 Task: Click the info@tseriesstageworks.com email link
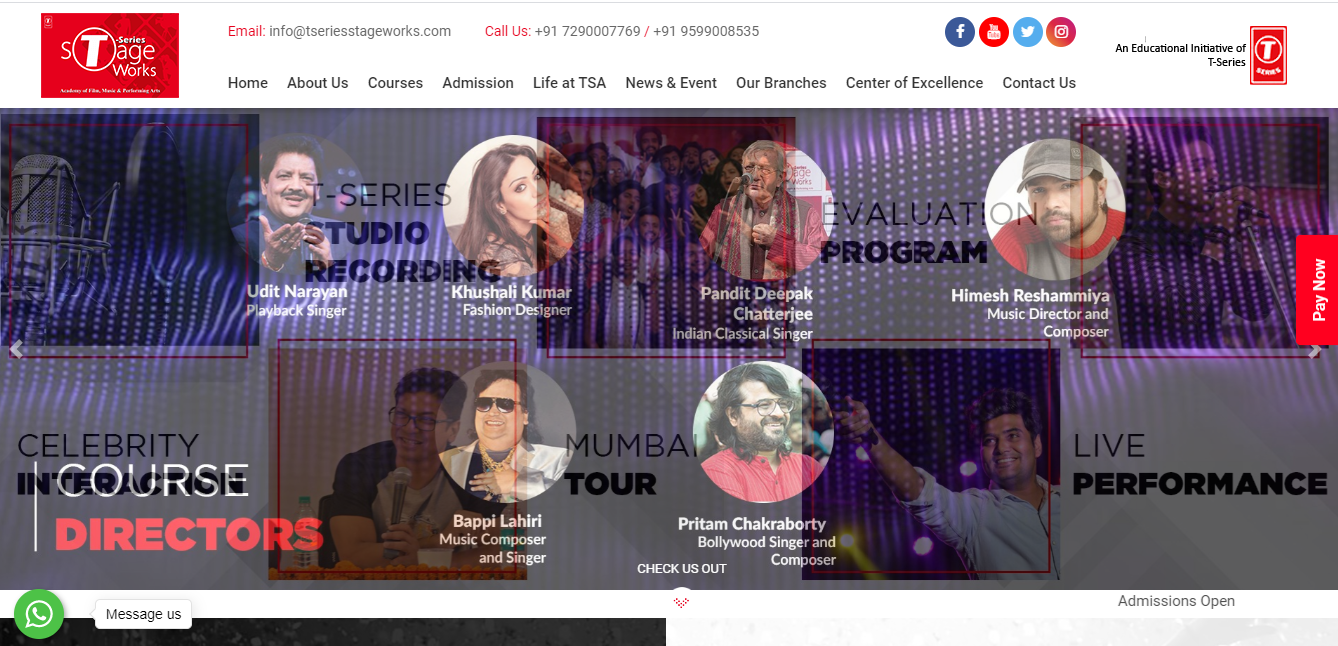(360, 31)
